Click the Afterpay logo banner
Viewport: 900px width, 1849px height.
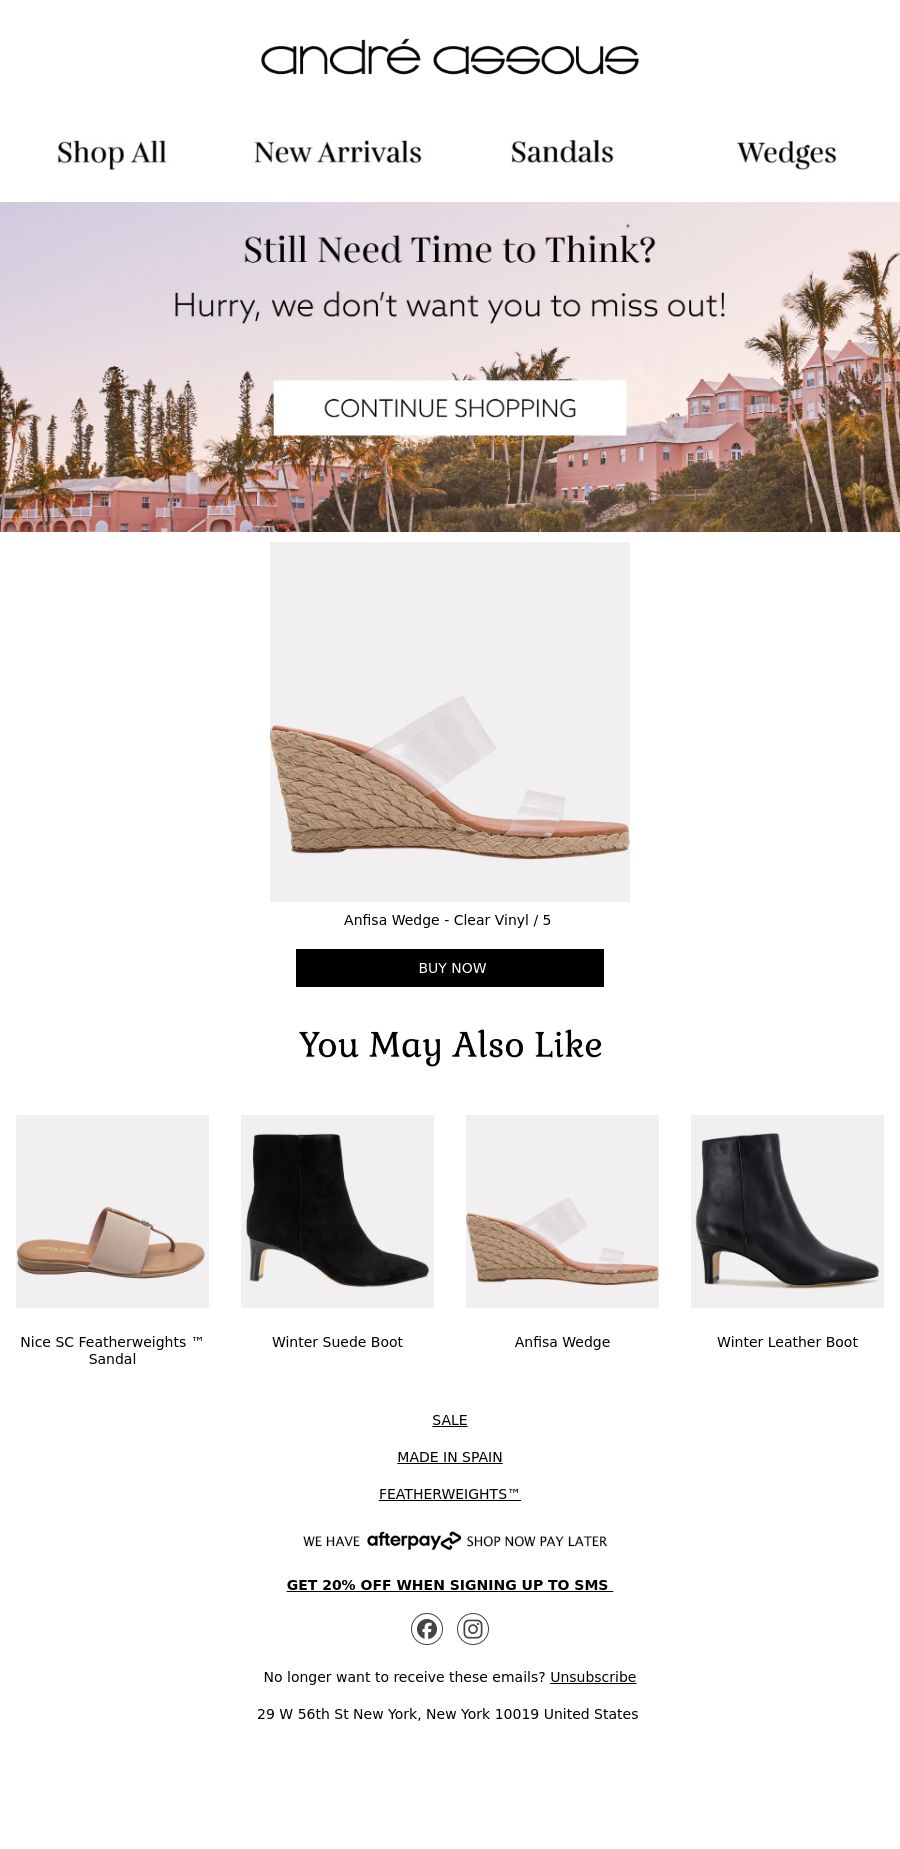(x=455, y=1541)
